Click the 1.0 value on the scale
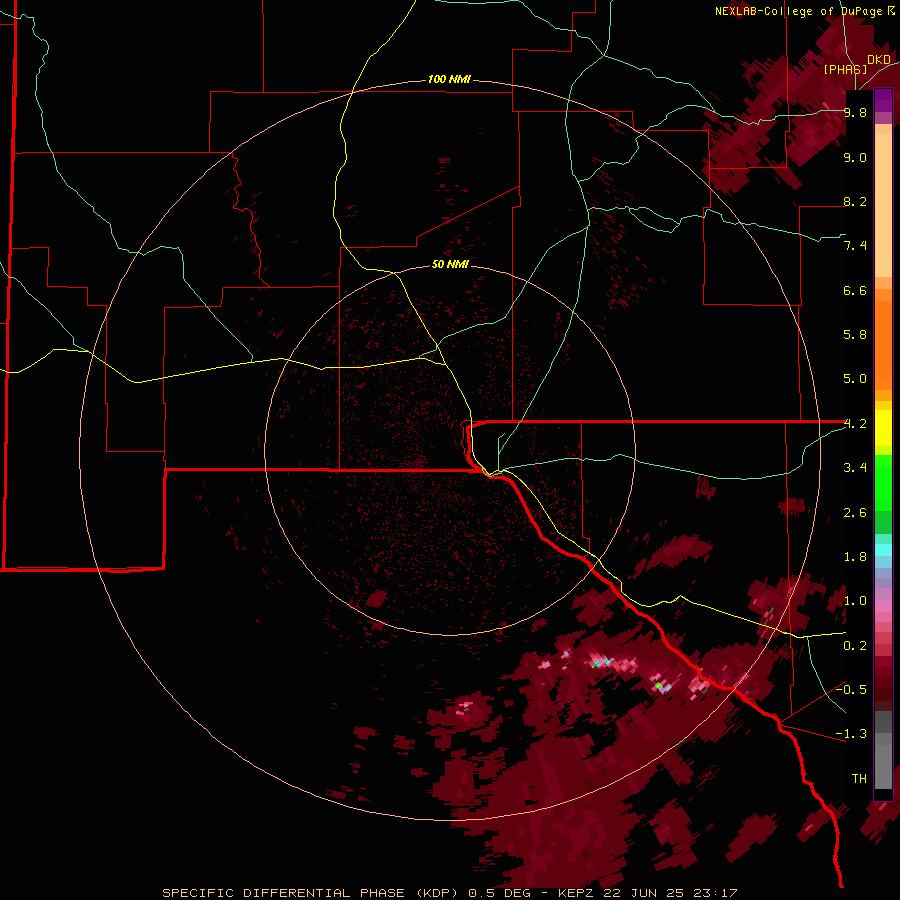This screenshot has height=900, width=900. tap(855, 601)
